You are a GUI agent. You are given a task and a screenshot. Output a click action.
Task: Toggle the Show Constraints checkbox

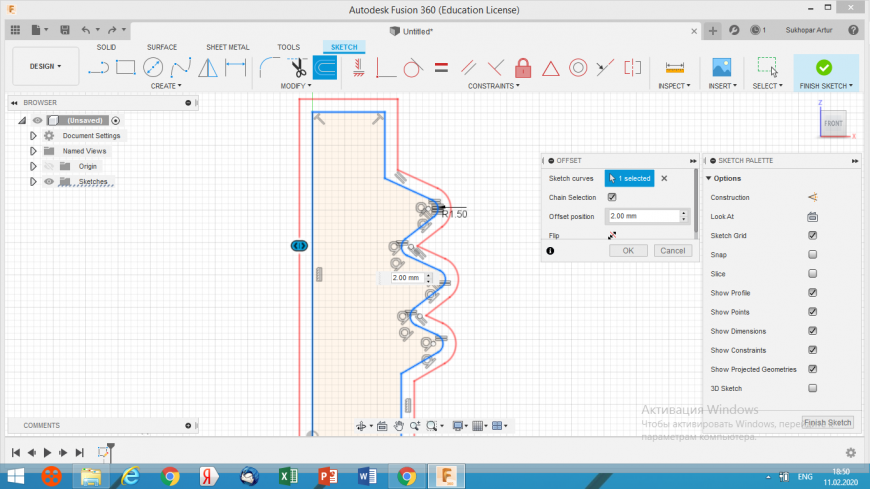coord(812,350)
